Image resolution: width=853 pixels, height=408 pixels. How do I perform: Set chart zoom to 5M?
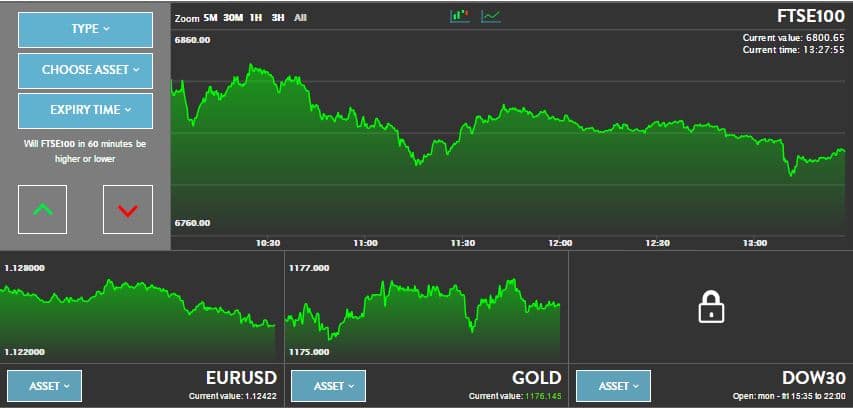coord(210,18)
